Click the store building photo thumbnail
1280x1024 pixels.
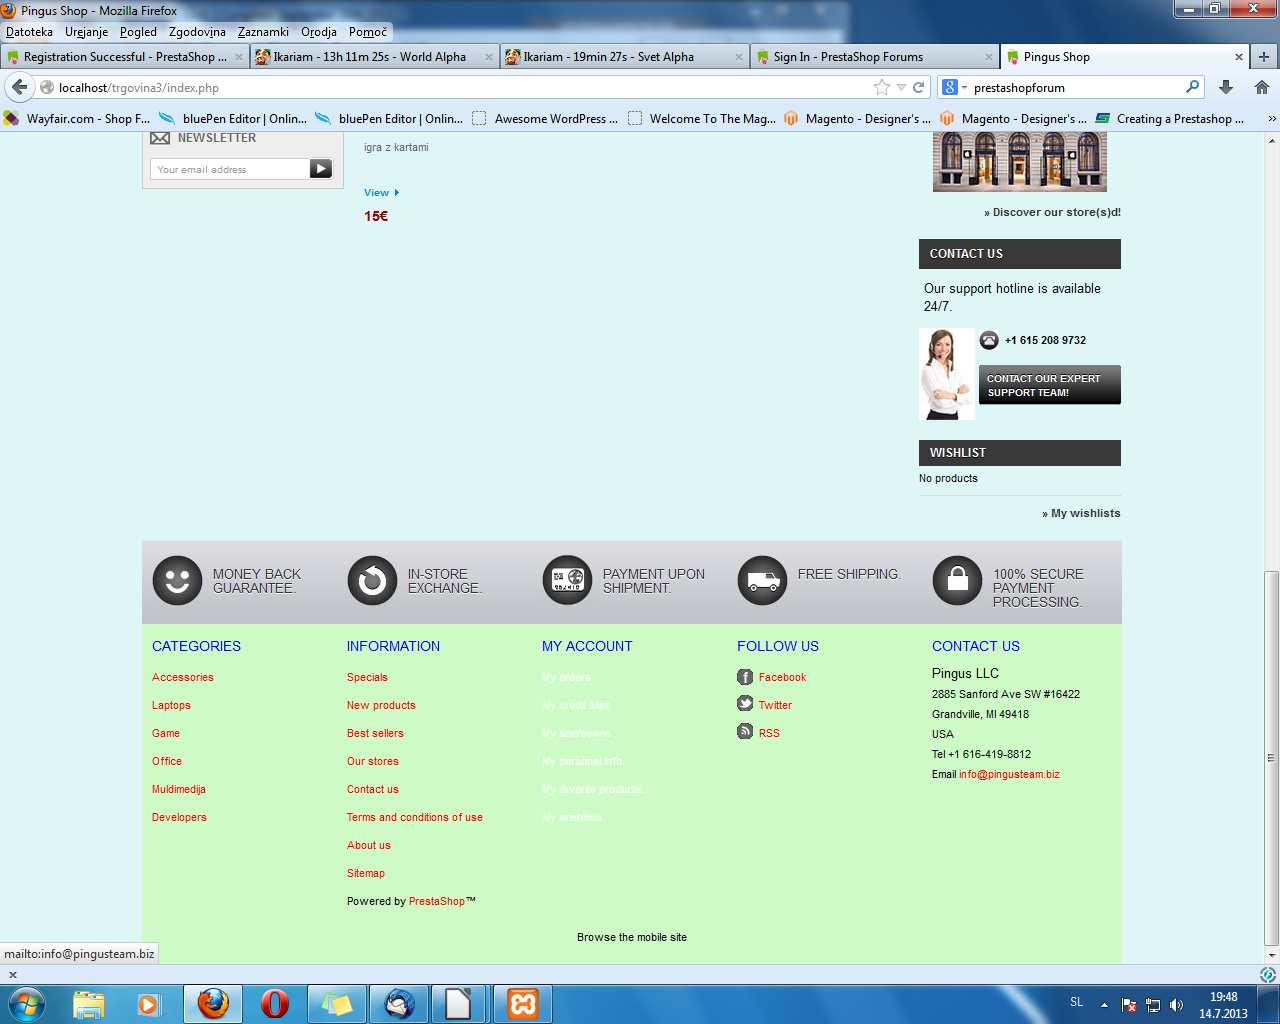[1020, 161]
